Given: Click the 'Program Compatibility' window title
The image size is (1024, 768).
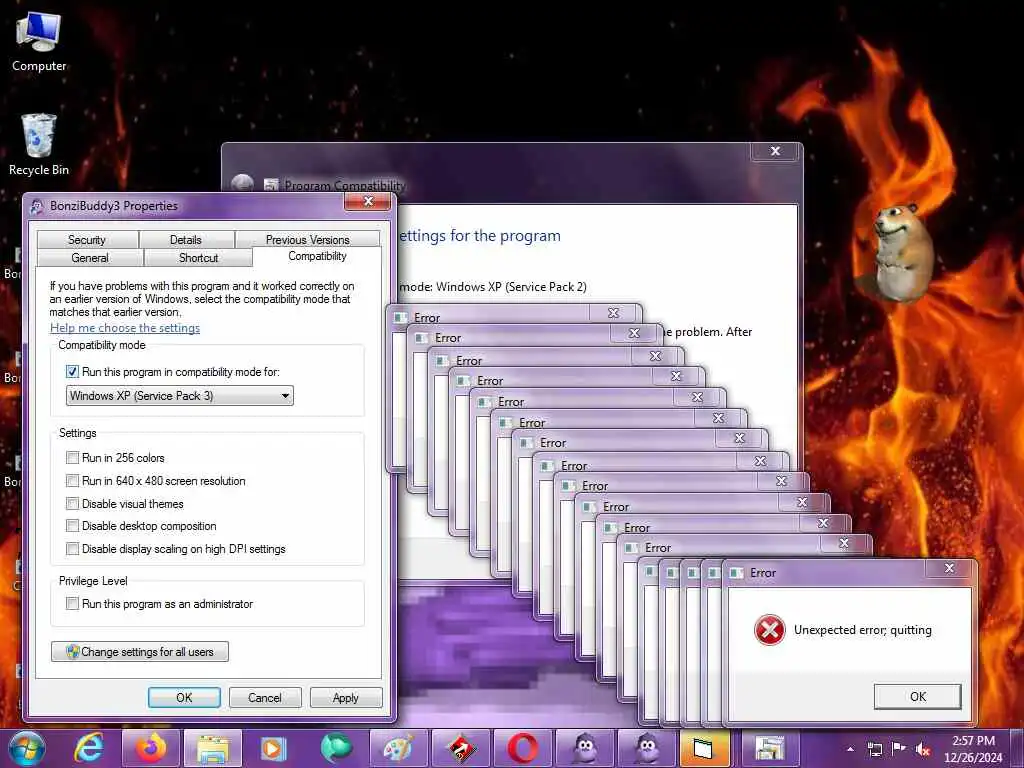Looking at the screenshot, I should pos(345,185).
